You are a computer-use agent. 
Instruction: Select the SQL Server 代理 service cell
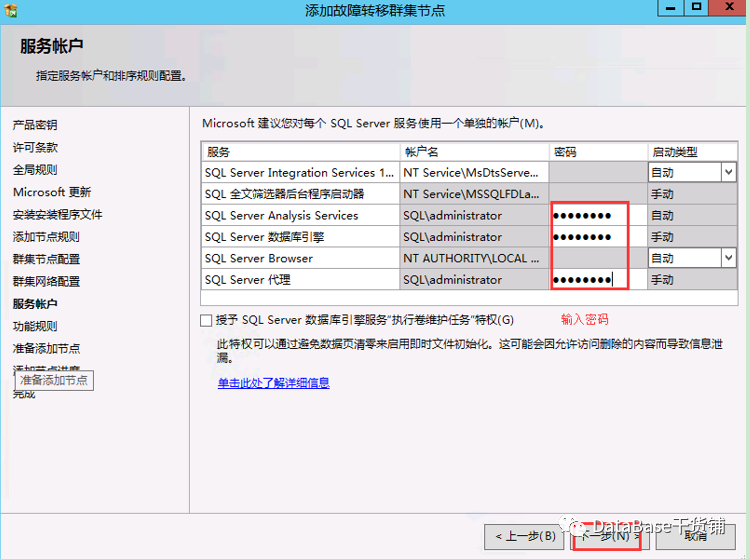(x=301, y=280)
